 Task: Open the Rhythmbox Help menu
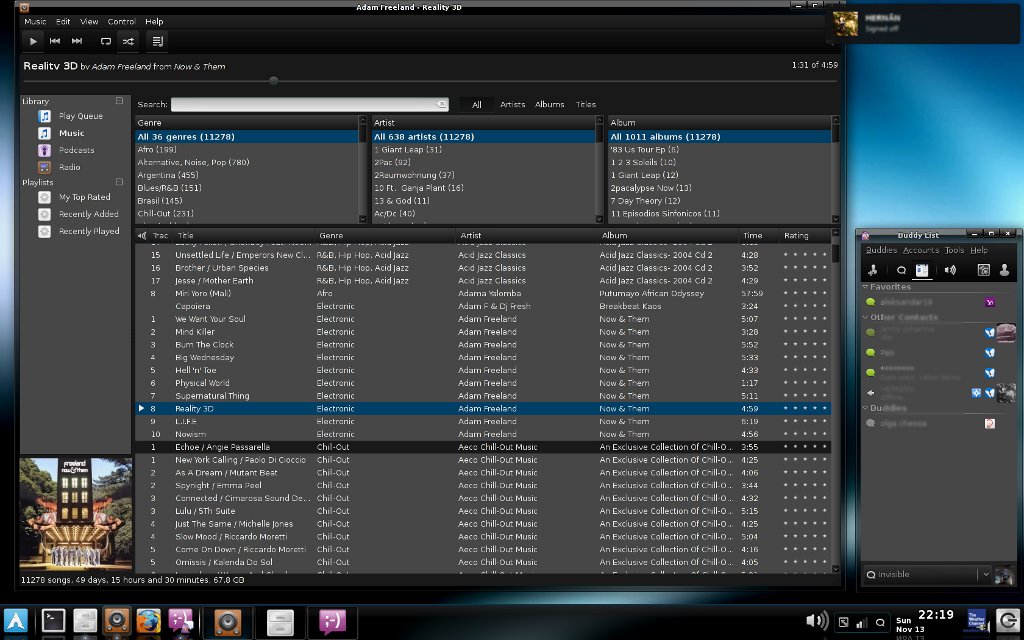point(154,22)
